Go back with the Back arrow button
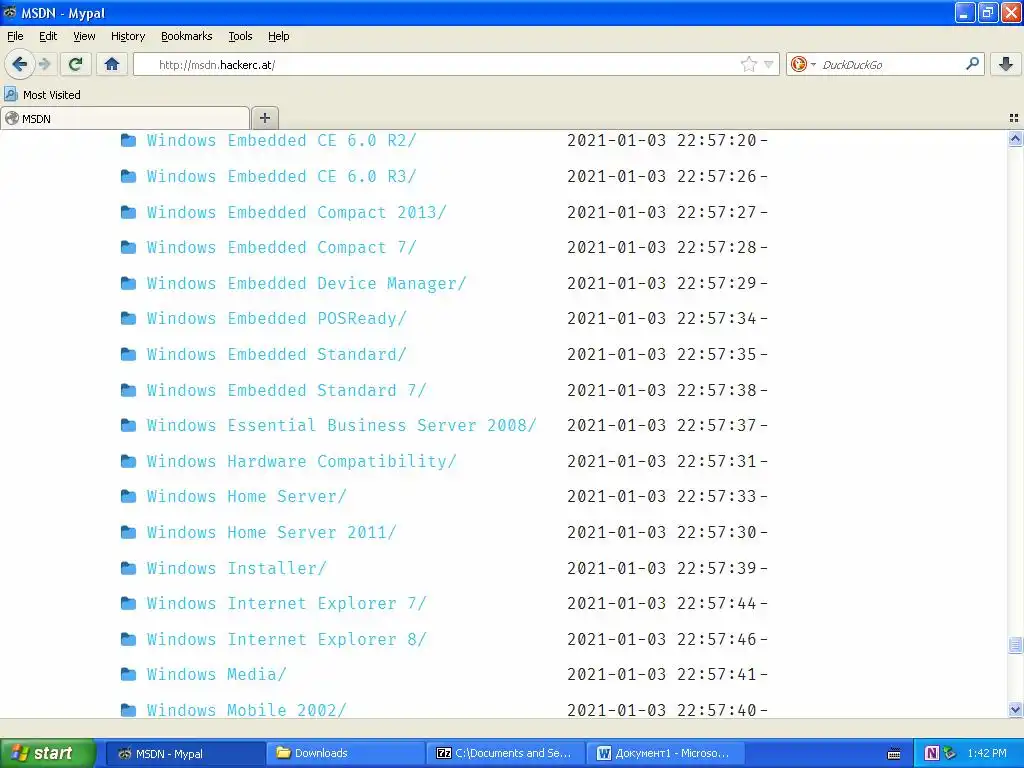This screenshot has width=1024, height=768. point(19,64)
